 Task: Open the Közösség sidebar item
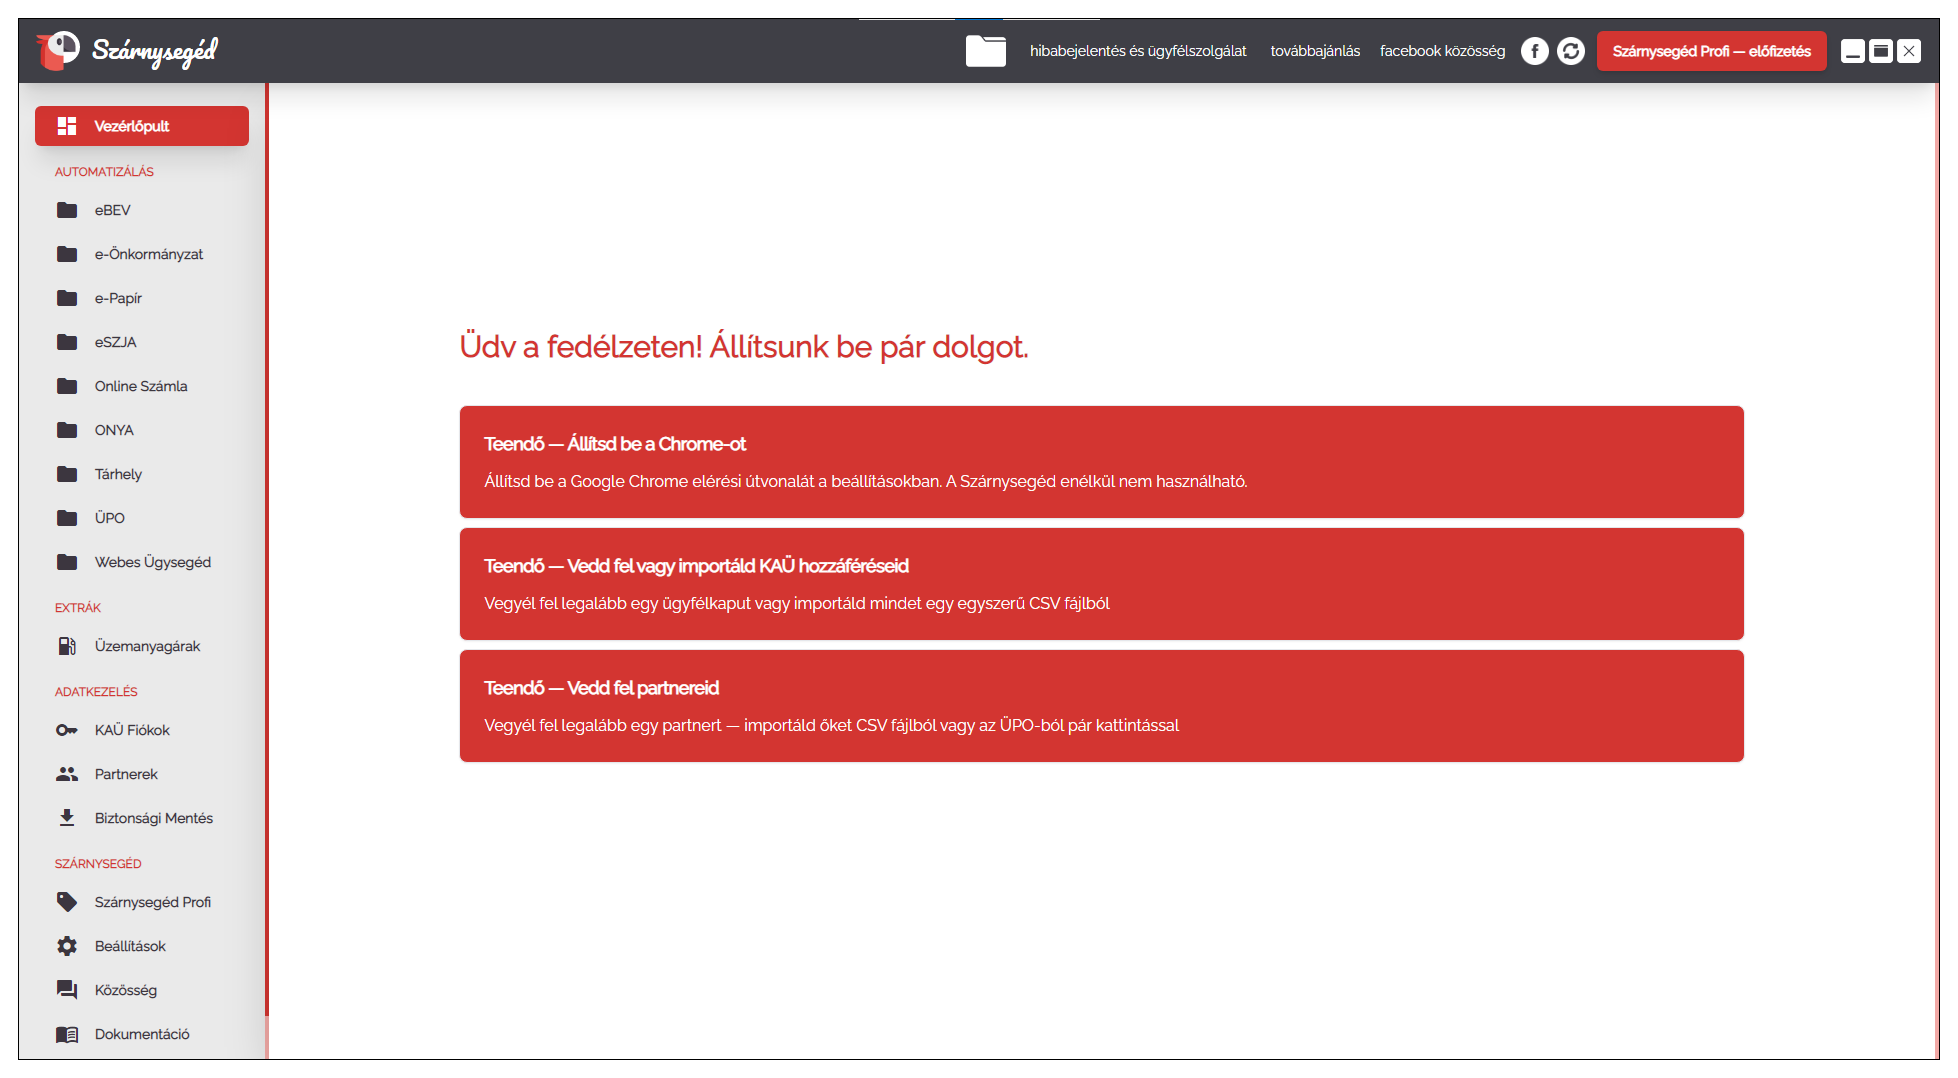pyautogui.click(x=125, y=990)
